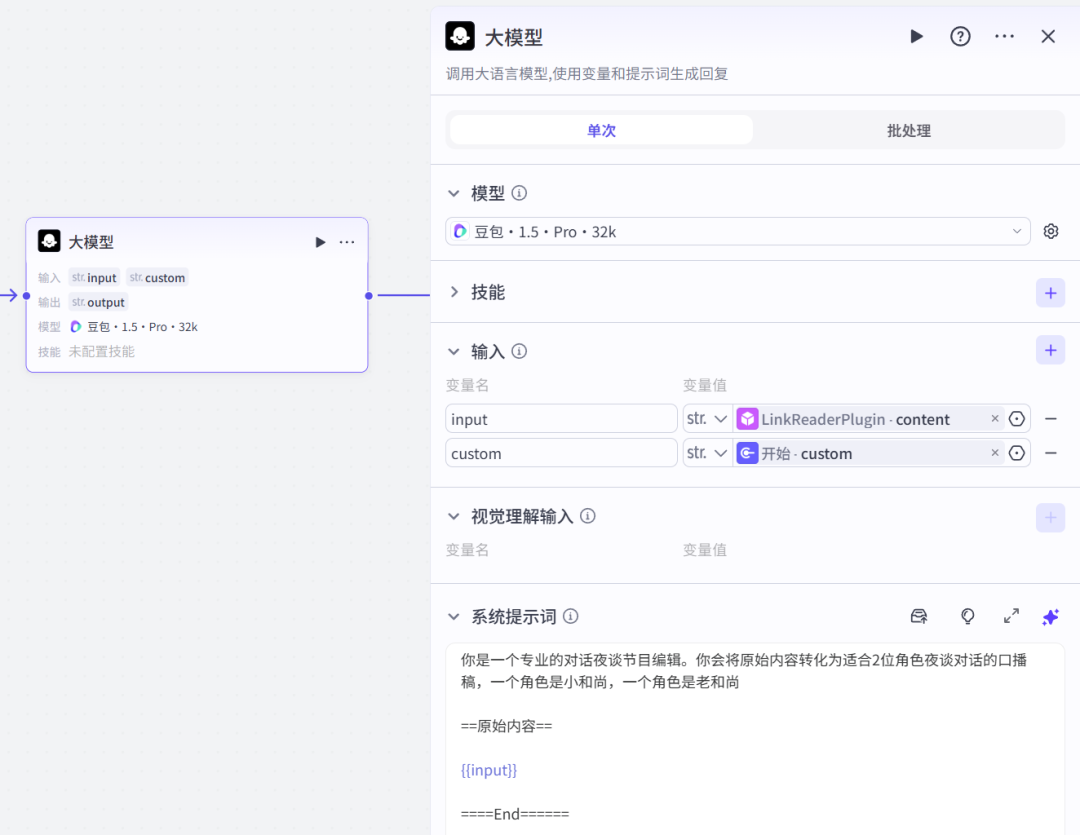Run the 大模型 node from the panel header
Screen dimensions: 1080x835
coord(916,36)
